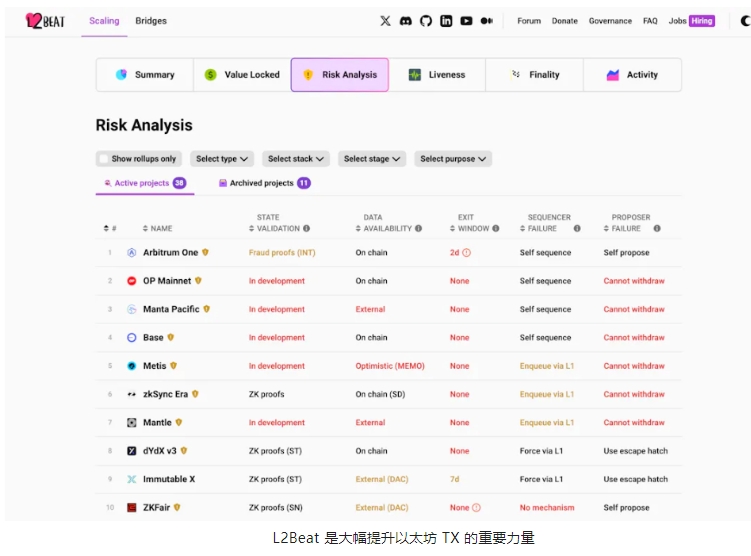This screenshot has height=556, width=751.
Task: Click the ZKFair red logo icon
Action: (132, 507)
